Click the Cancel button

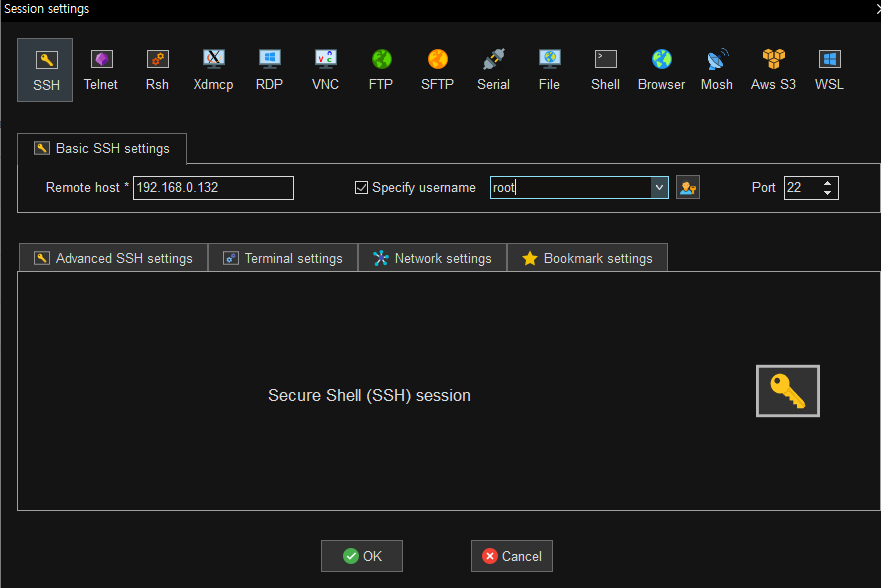coord(512,556)
